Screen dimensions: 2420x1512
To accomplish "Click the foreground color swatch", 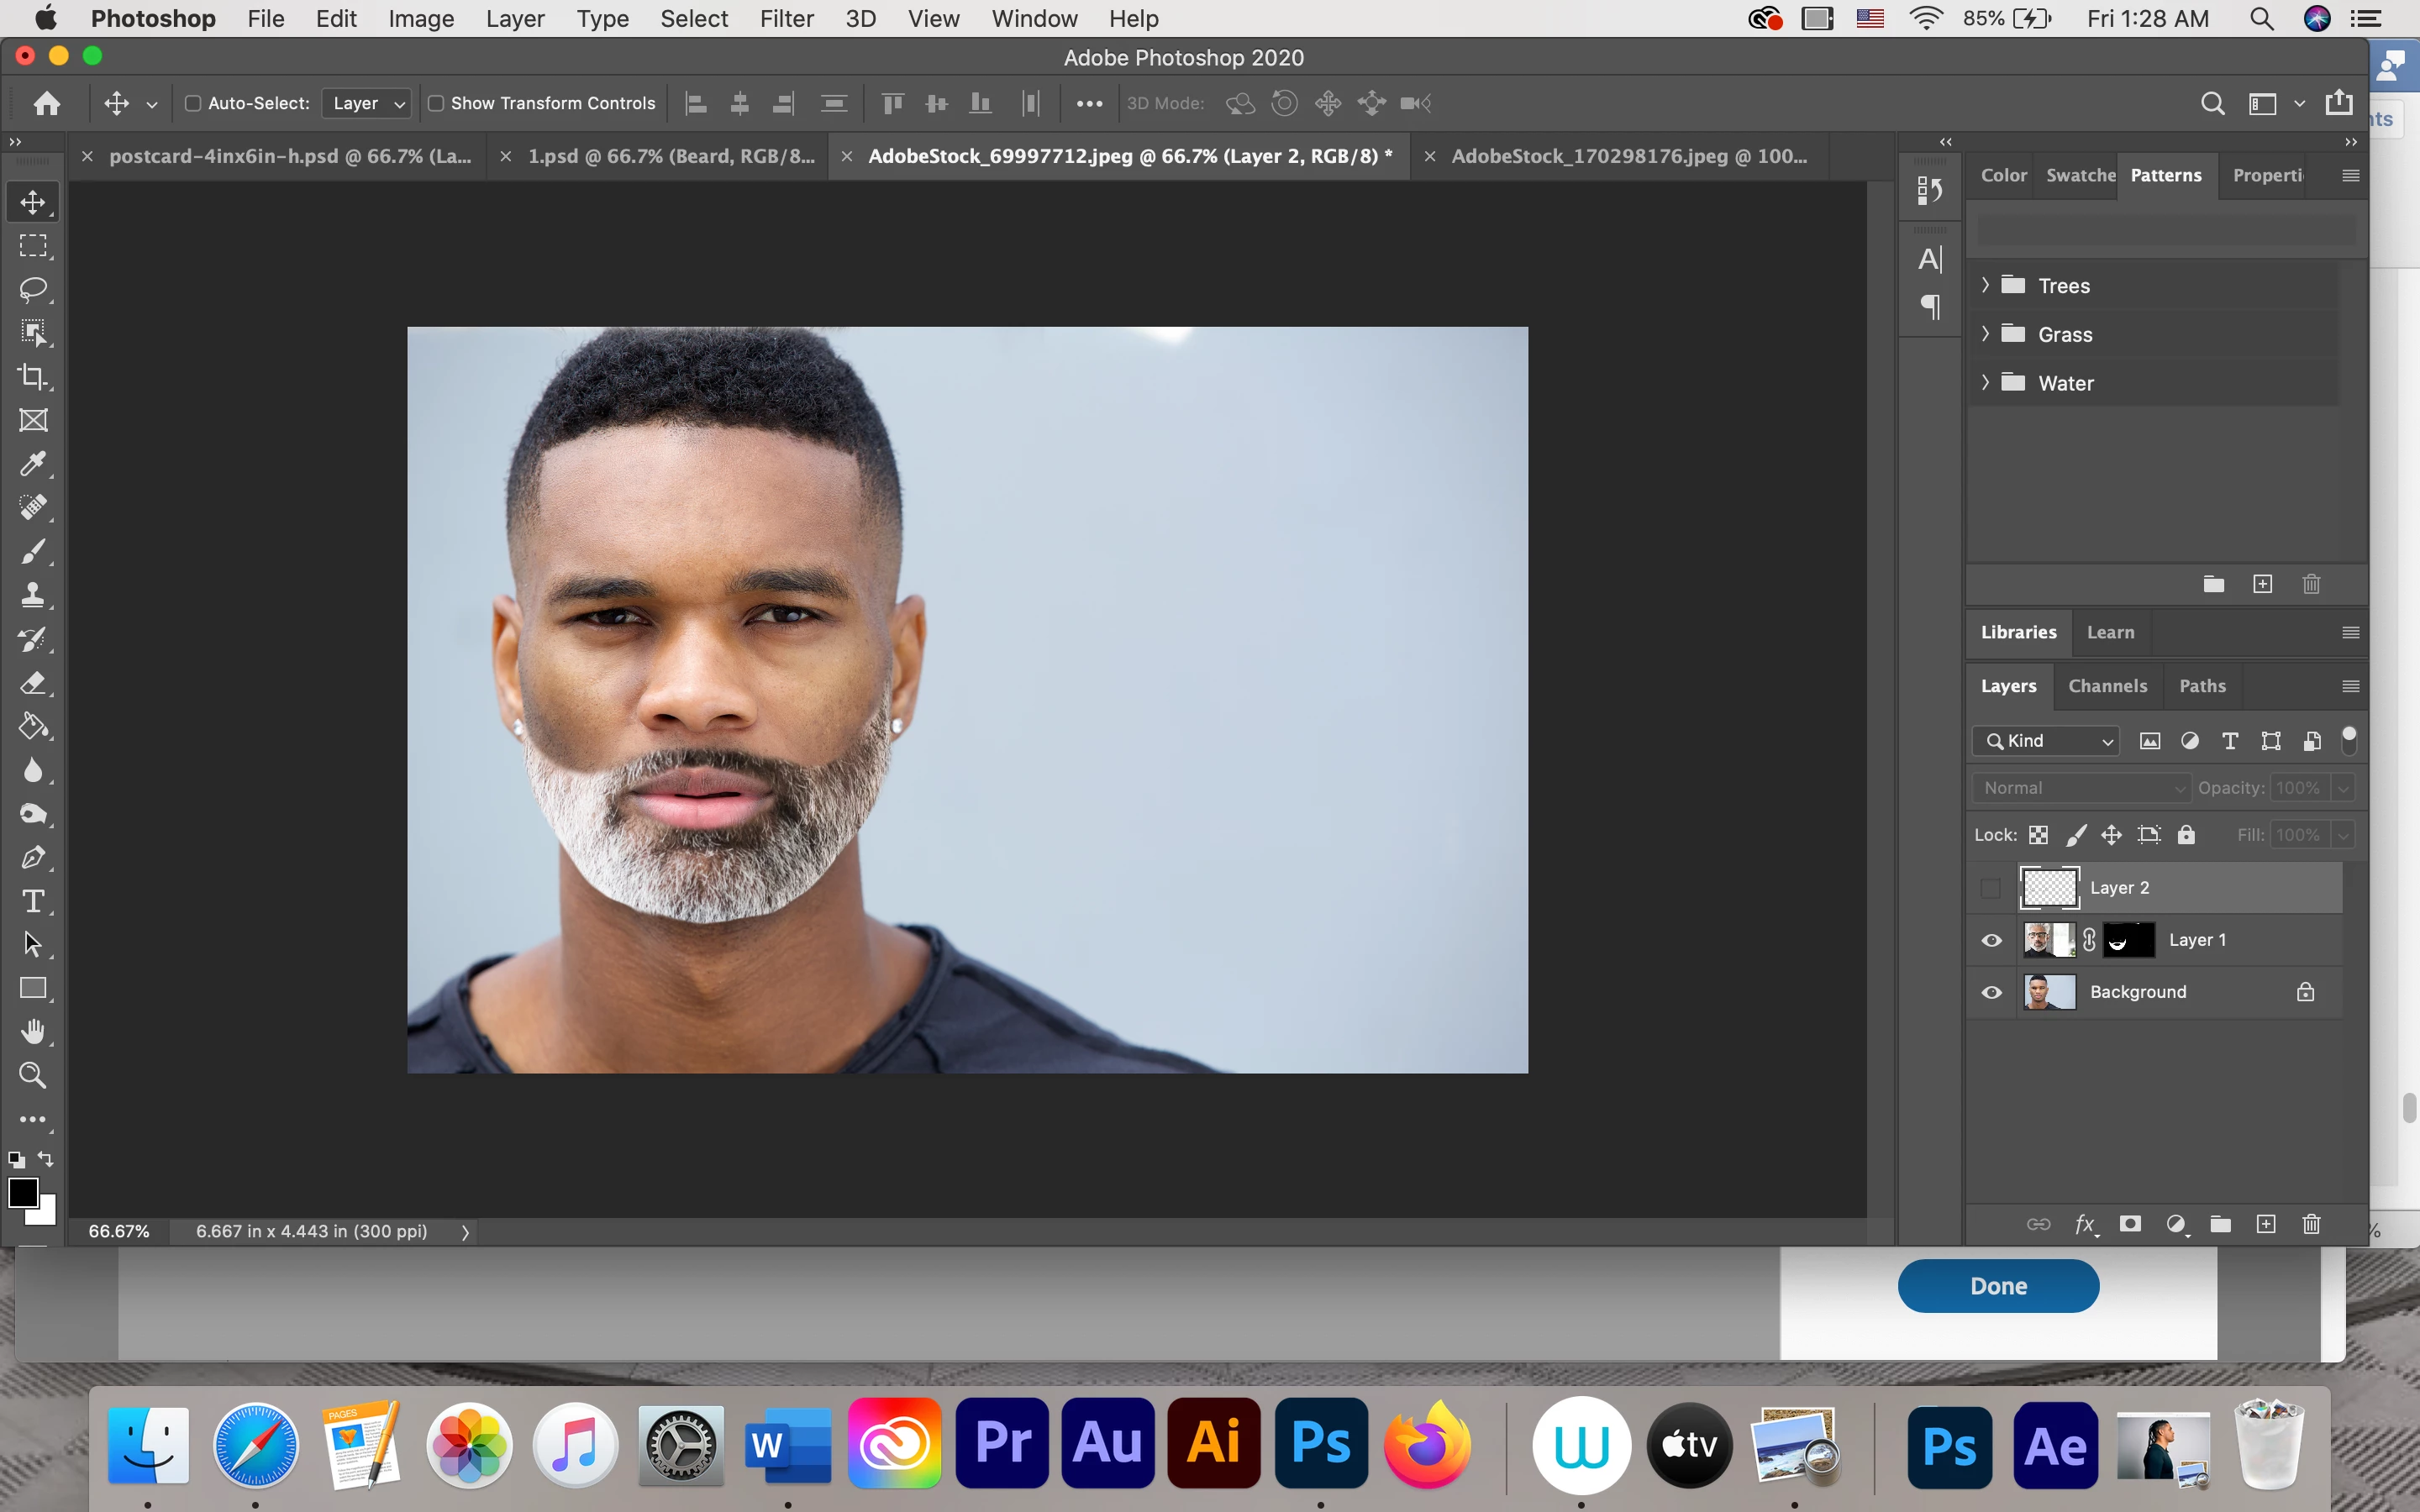I will (x=23, y=1192).
